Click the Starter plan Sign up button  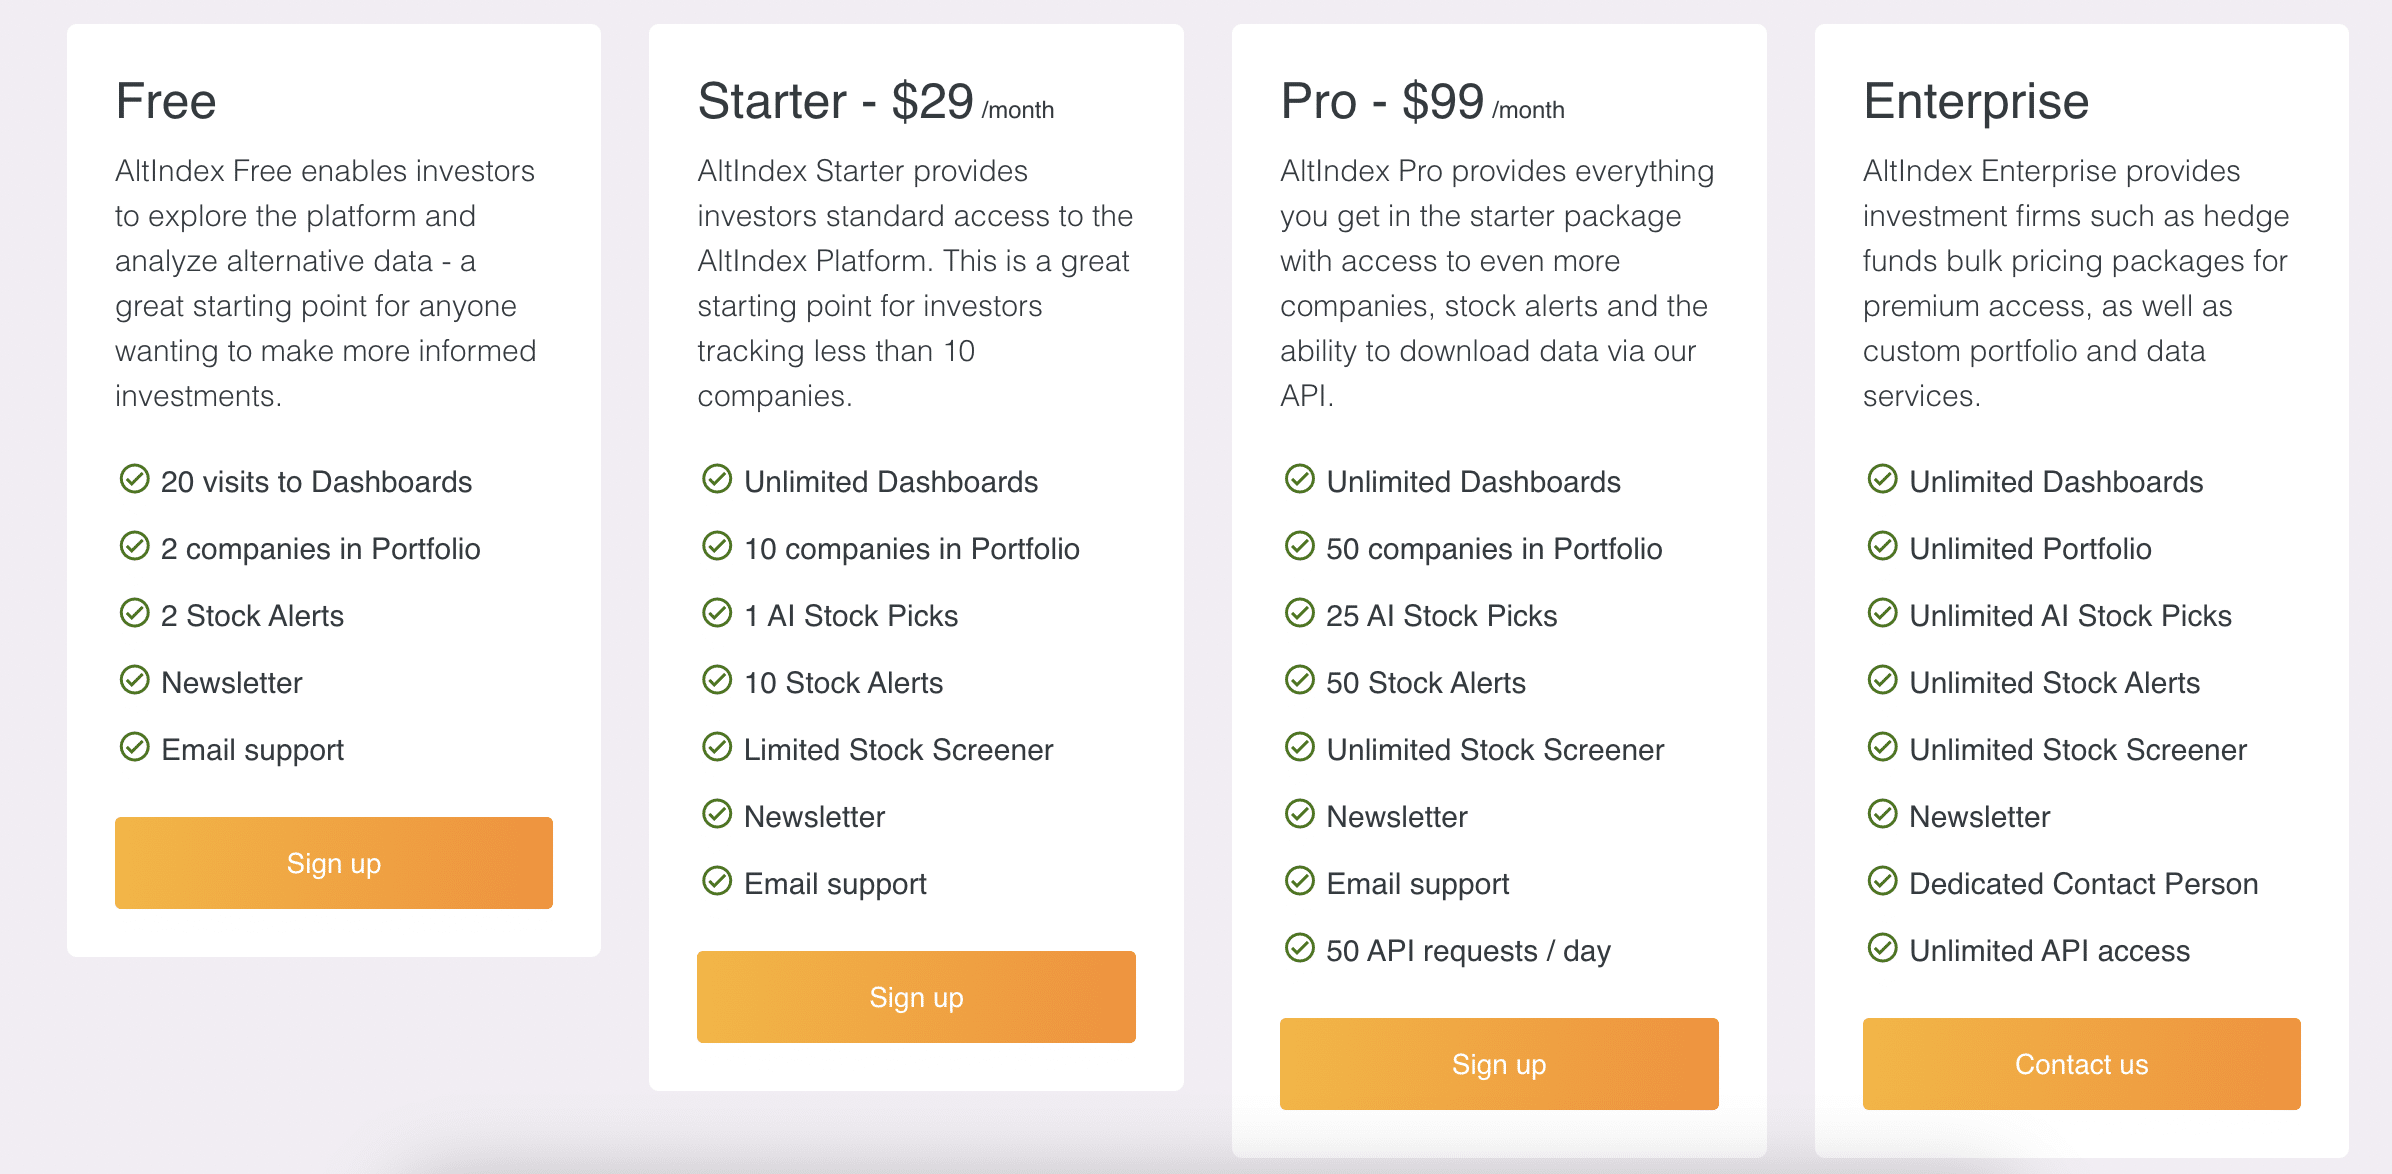(916, 996)
